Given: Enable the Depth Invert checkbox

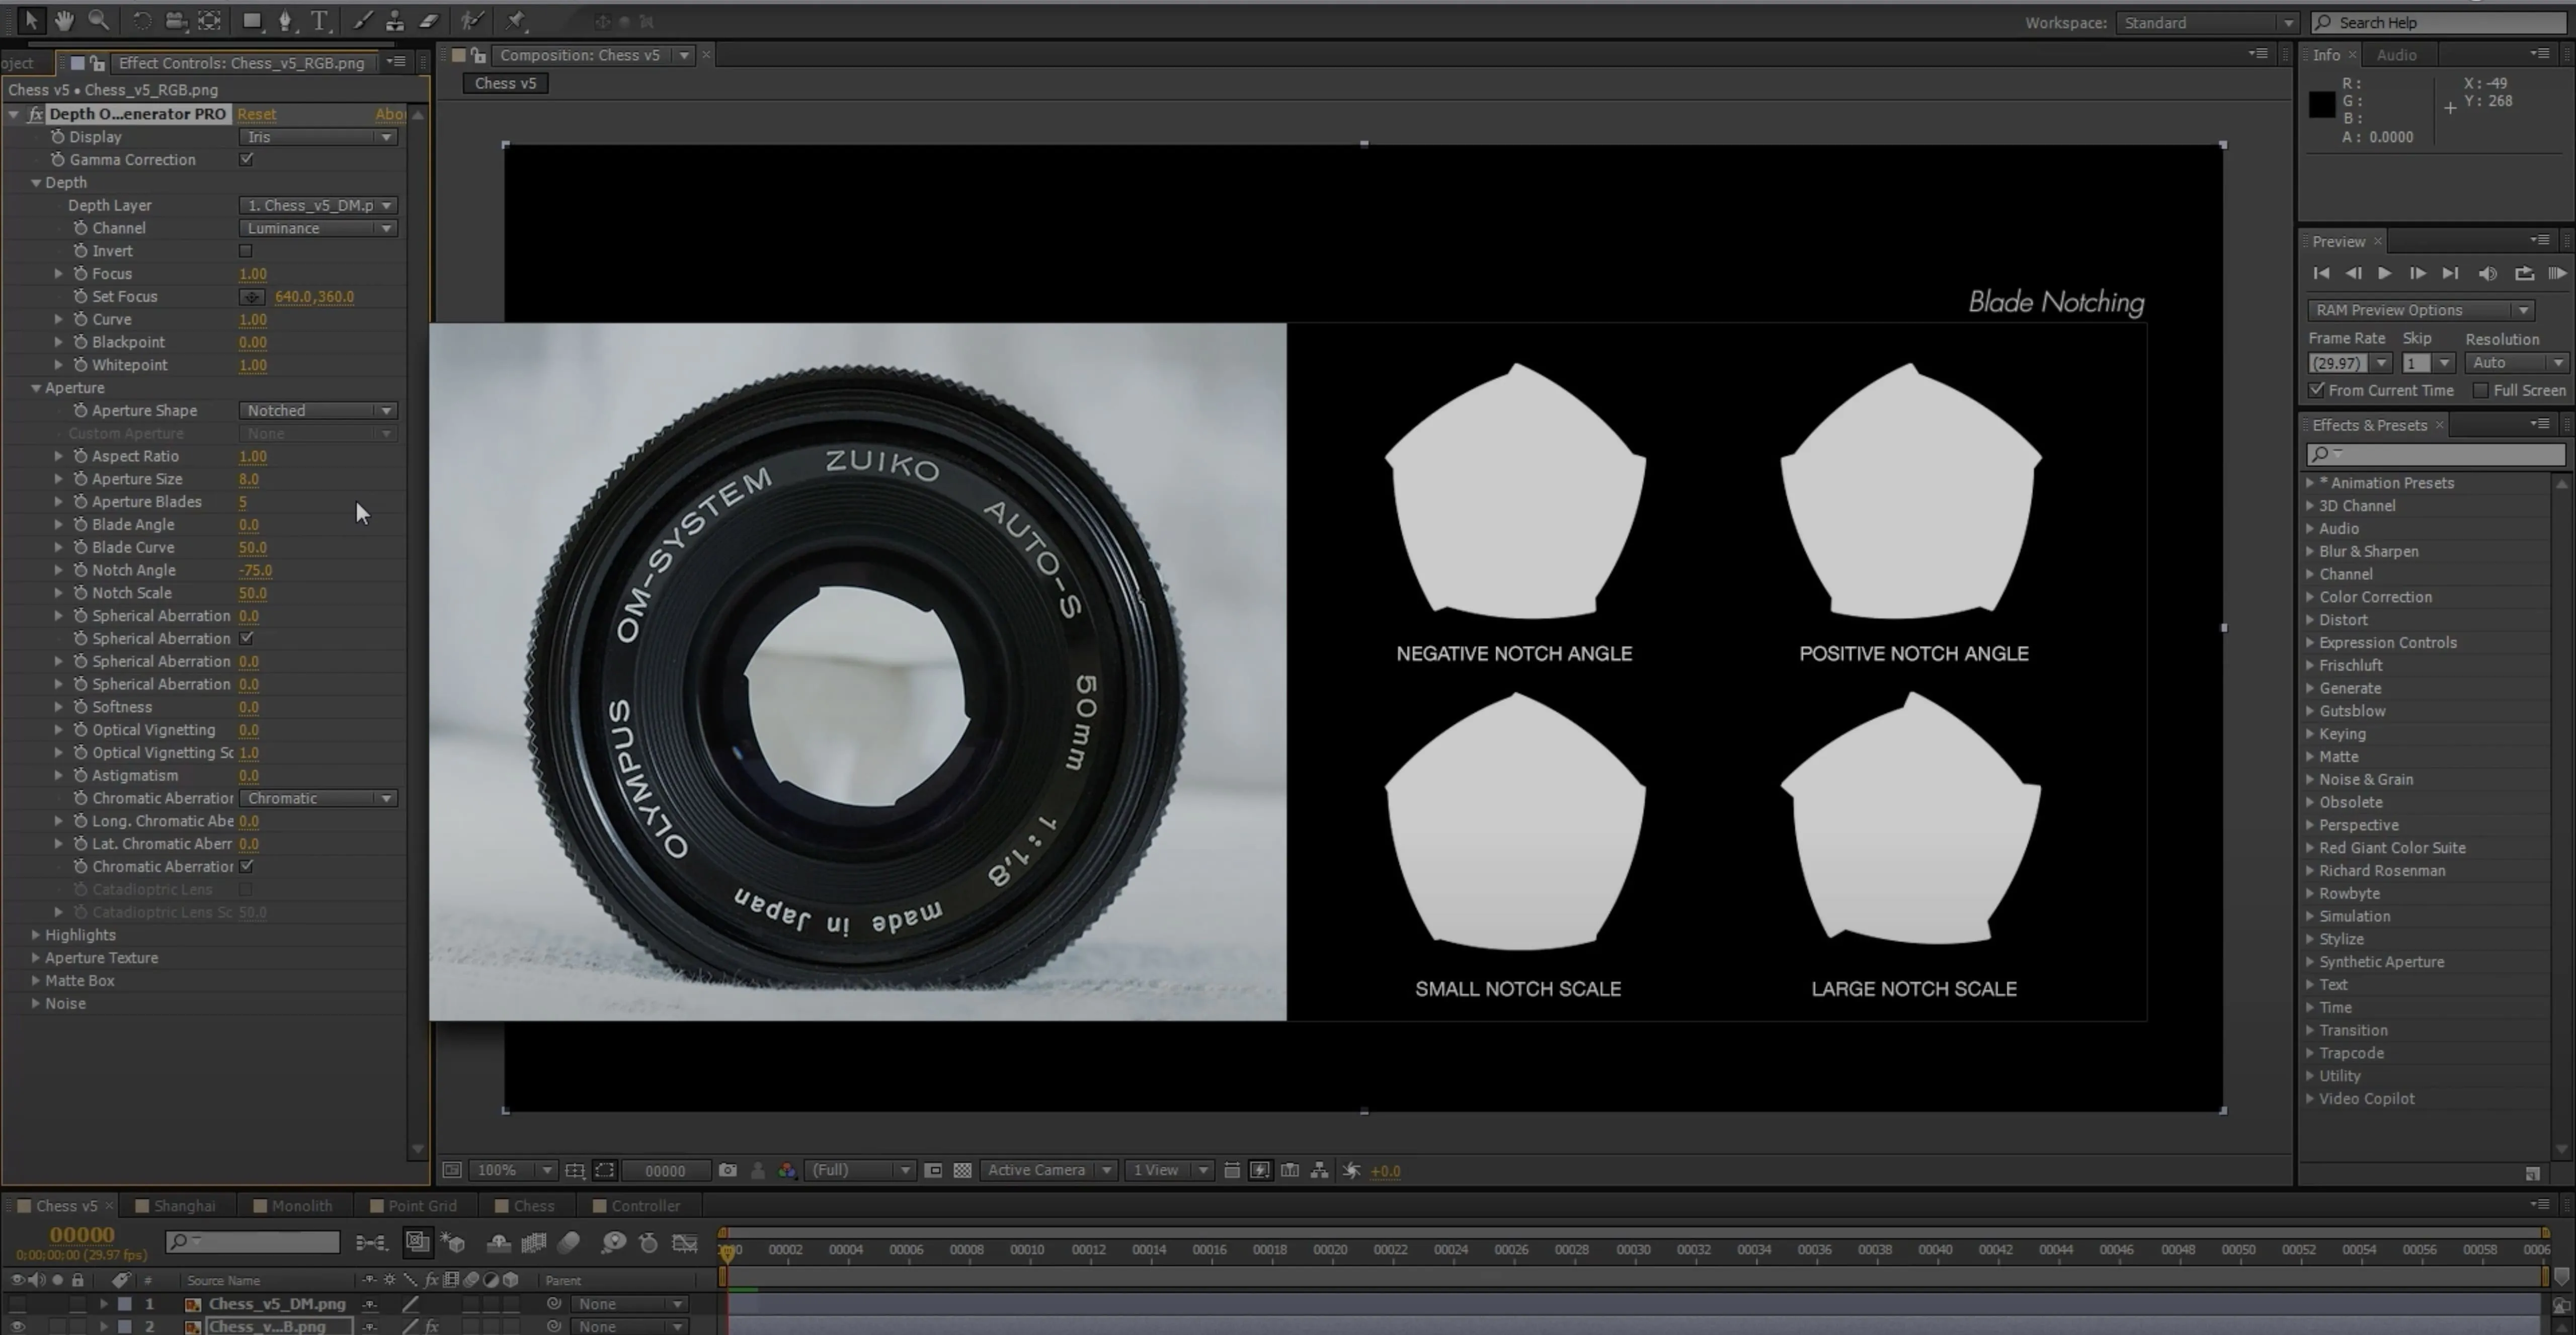Looking at the screenshot, I should coord(246,251).
